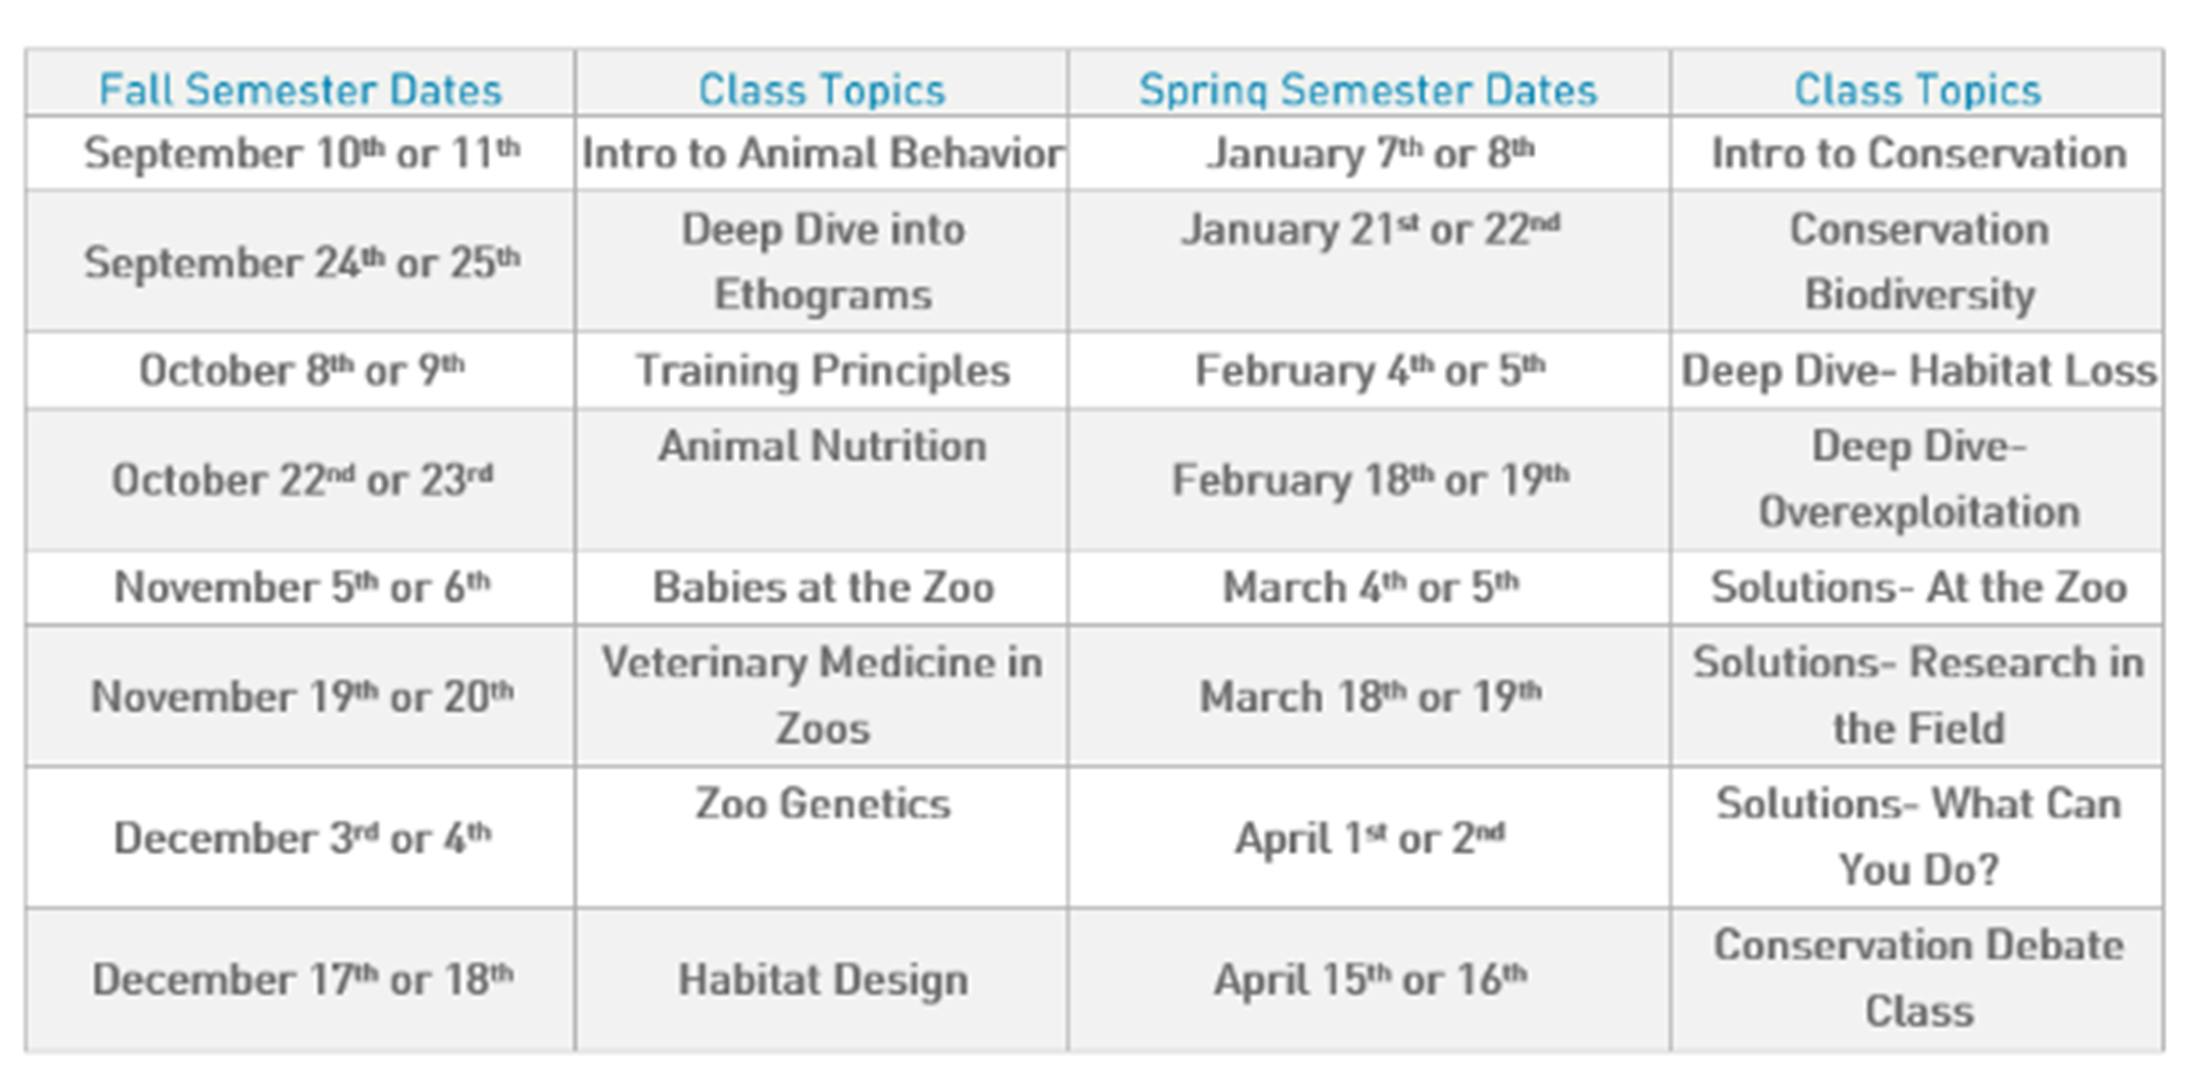The width and height of the screenshot is (2211, 1086).
Task: Click the Habitat Design topic cell
Action: click(x=822, y=980)
